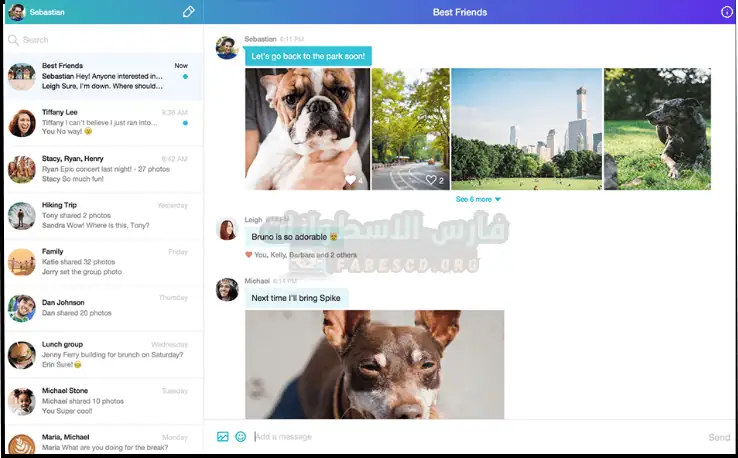Image resolution: width=738 pixels, height=458 pixels.
Task: Select the Lunch group chat
Action: (102, 354)
